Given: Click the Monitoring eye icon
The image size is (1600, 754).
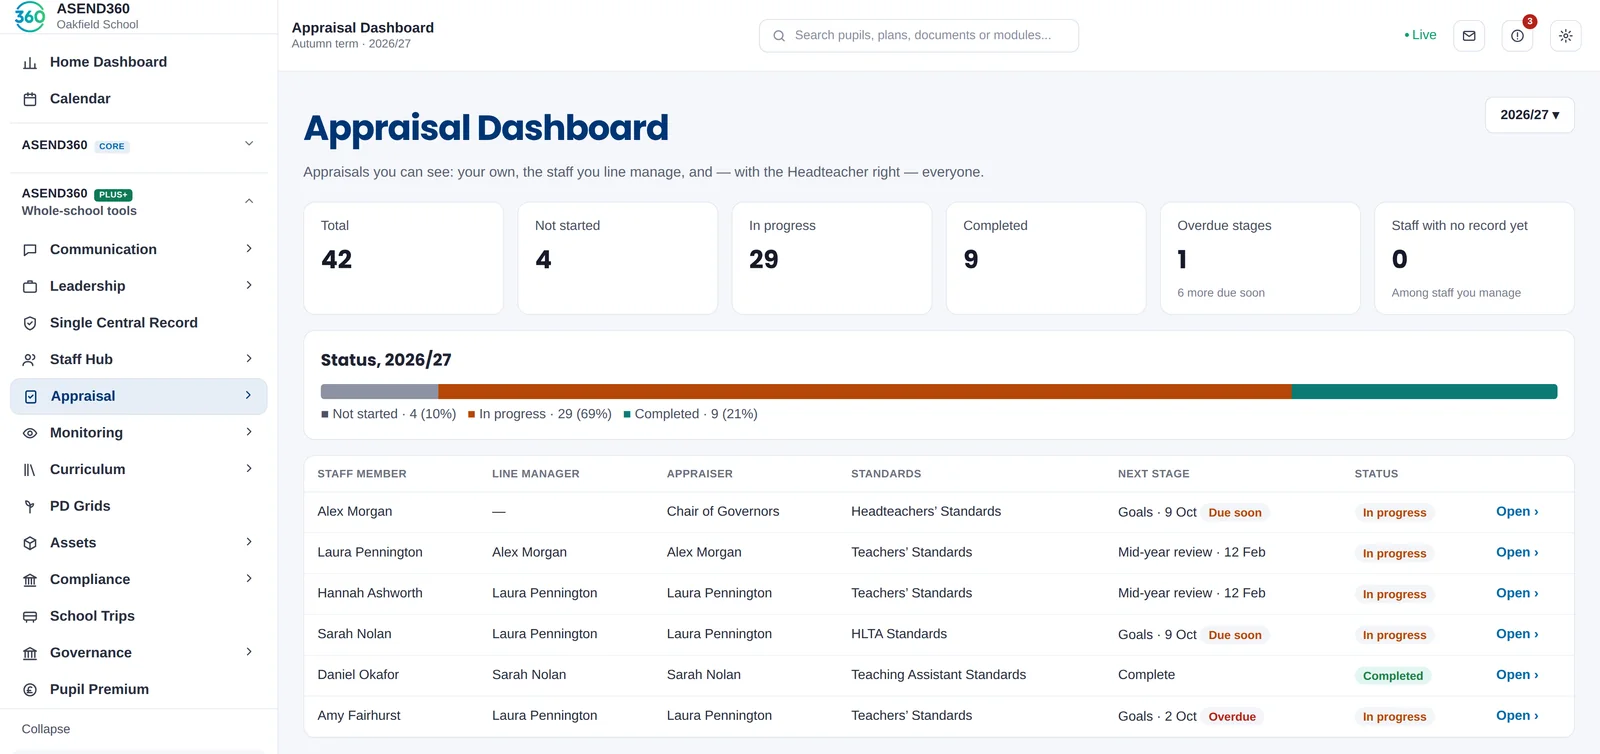Looking at the screenshot, I should (x=30, y=433).
